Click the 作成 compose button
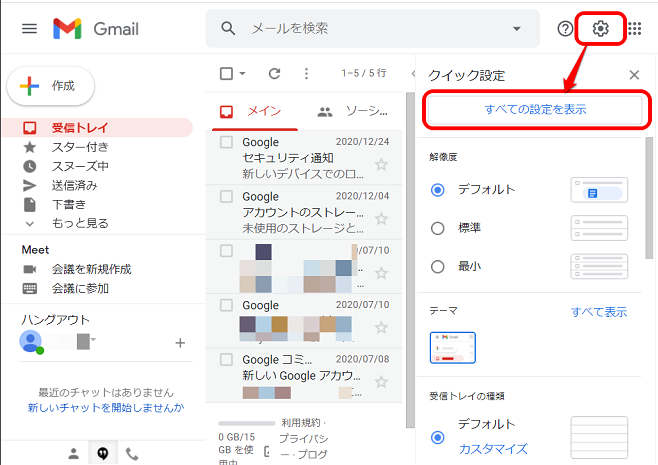This screenshot has height=465, width=658. [51, 86]
